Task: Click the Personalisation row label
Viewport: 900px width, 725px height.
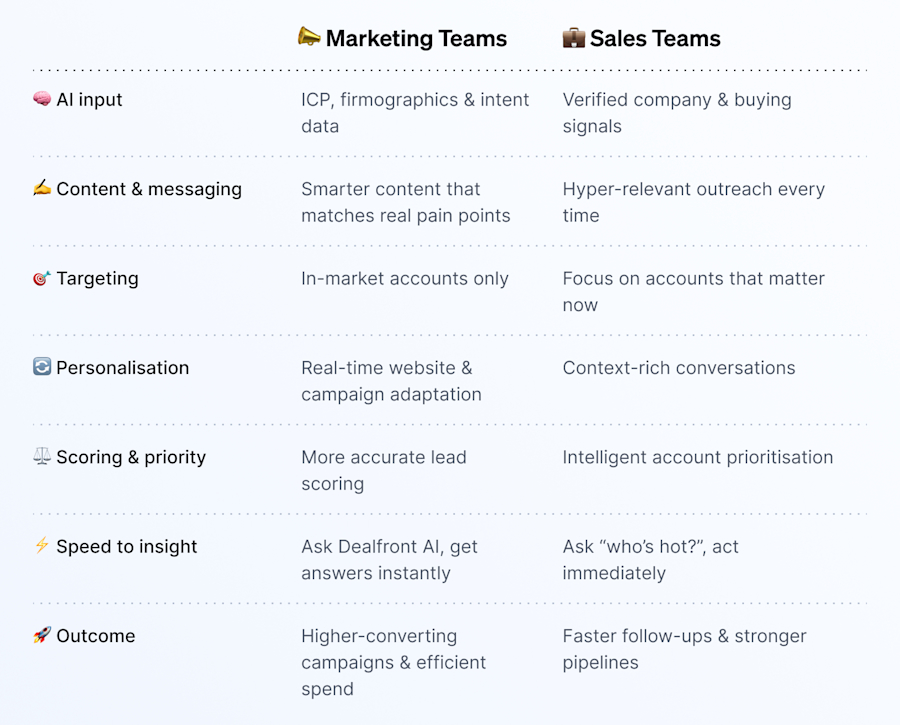Action: pos(122,367)
